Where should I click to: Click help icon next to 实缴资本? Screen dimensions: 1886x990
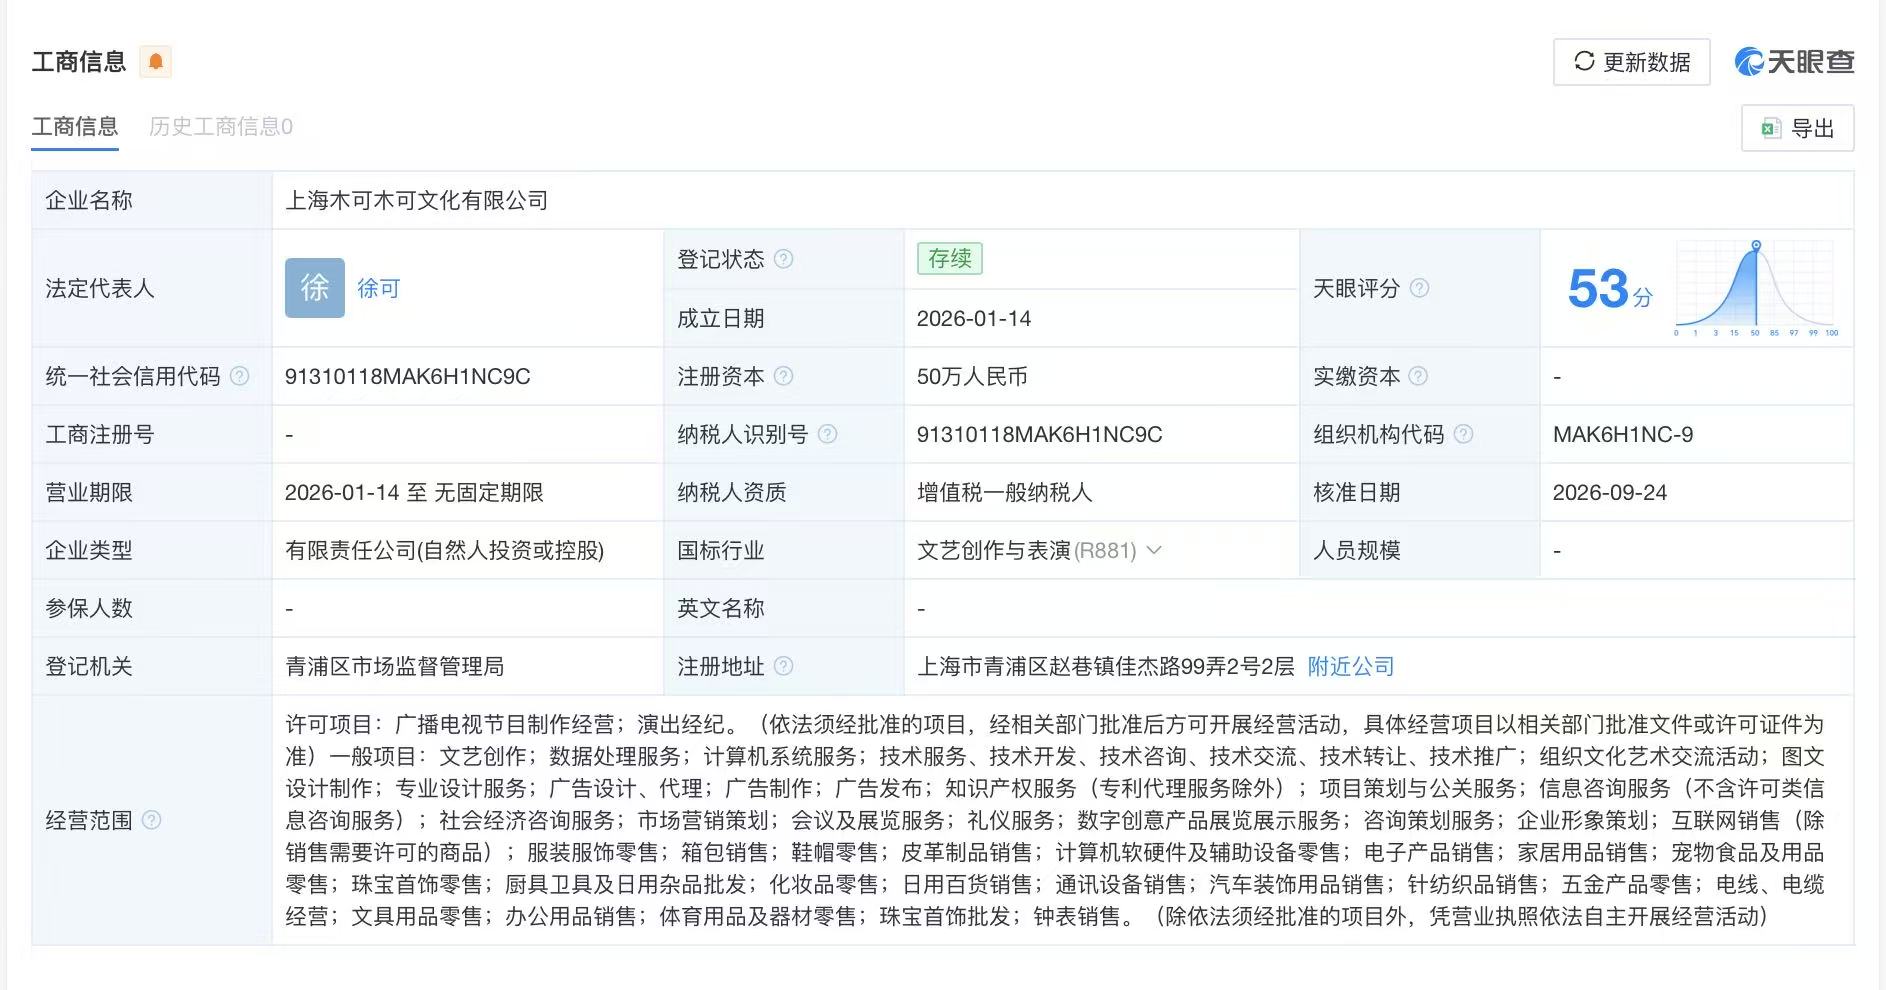(1418, 376)
